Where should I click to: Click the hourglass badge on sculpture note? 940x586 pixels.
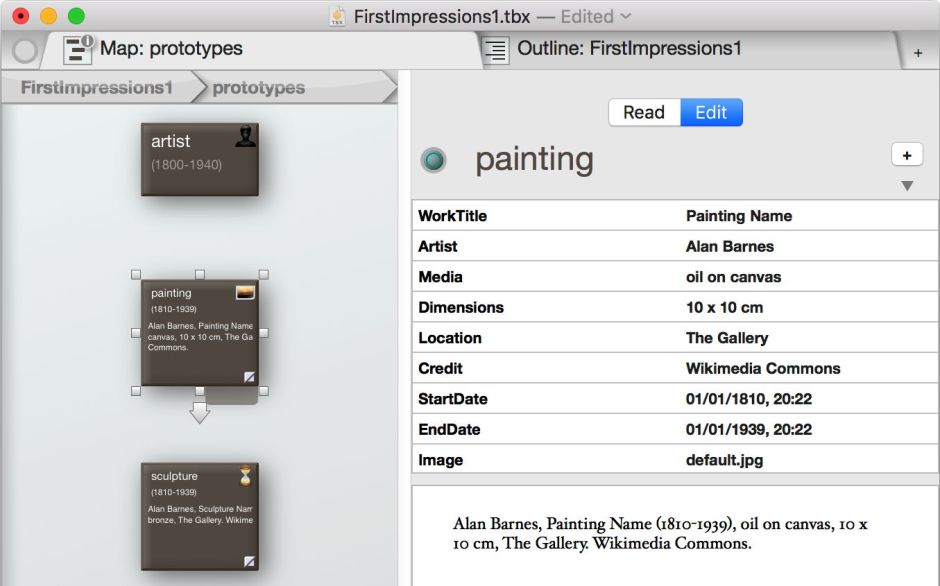tap(245, 475)
